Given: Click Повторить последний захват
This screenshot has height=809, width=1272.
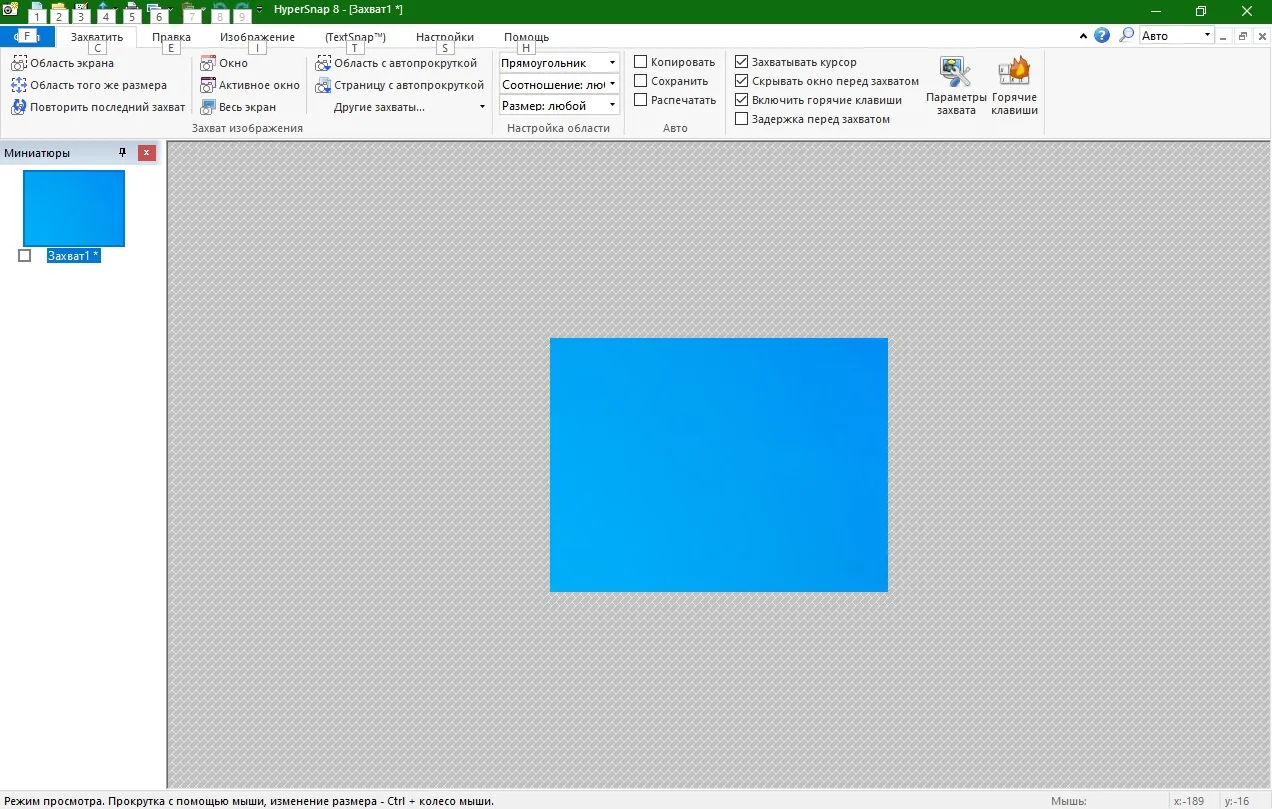Looking at the screenshot, I should pyautogui.click(x=98, y=107).
